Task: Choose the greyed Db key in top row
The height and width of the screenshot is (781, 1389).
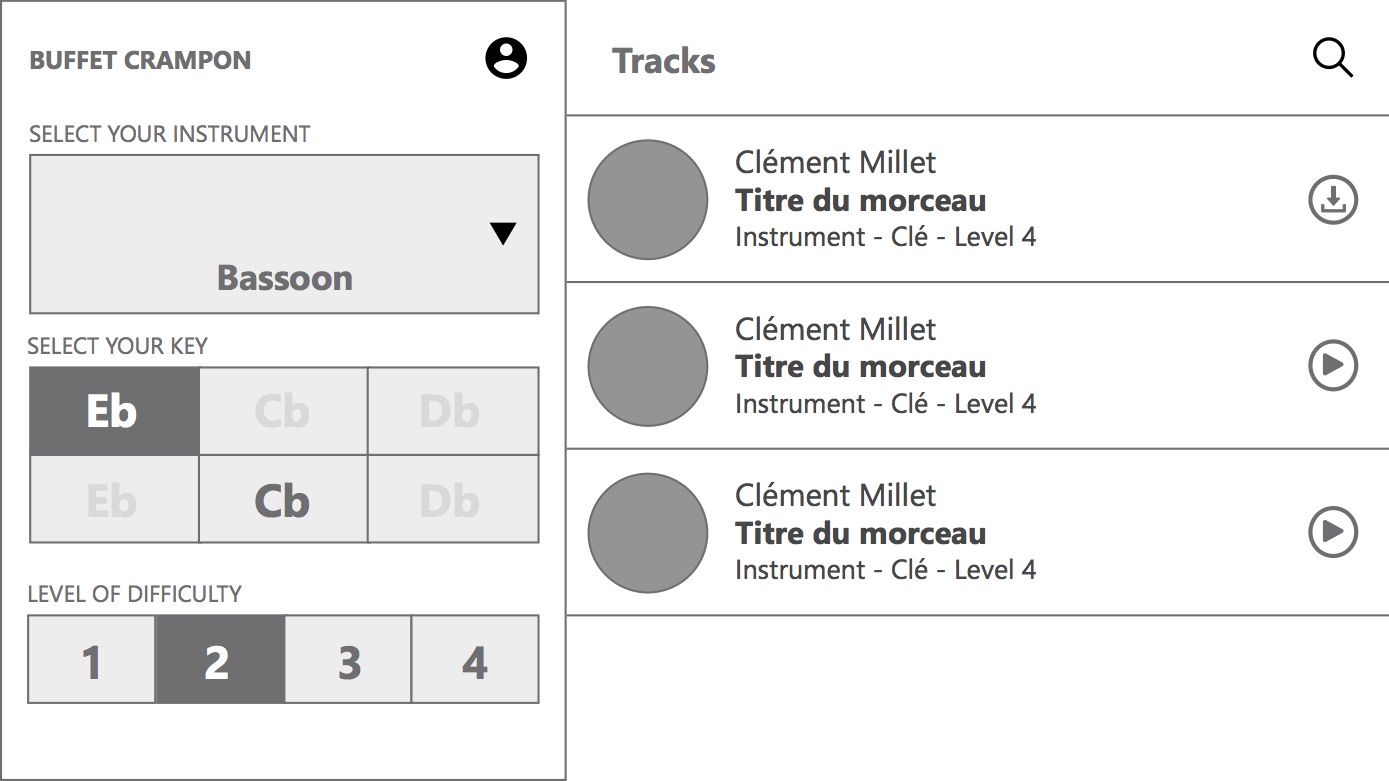Action: click(452, 411)
